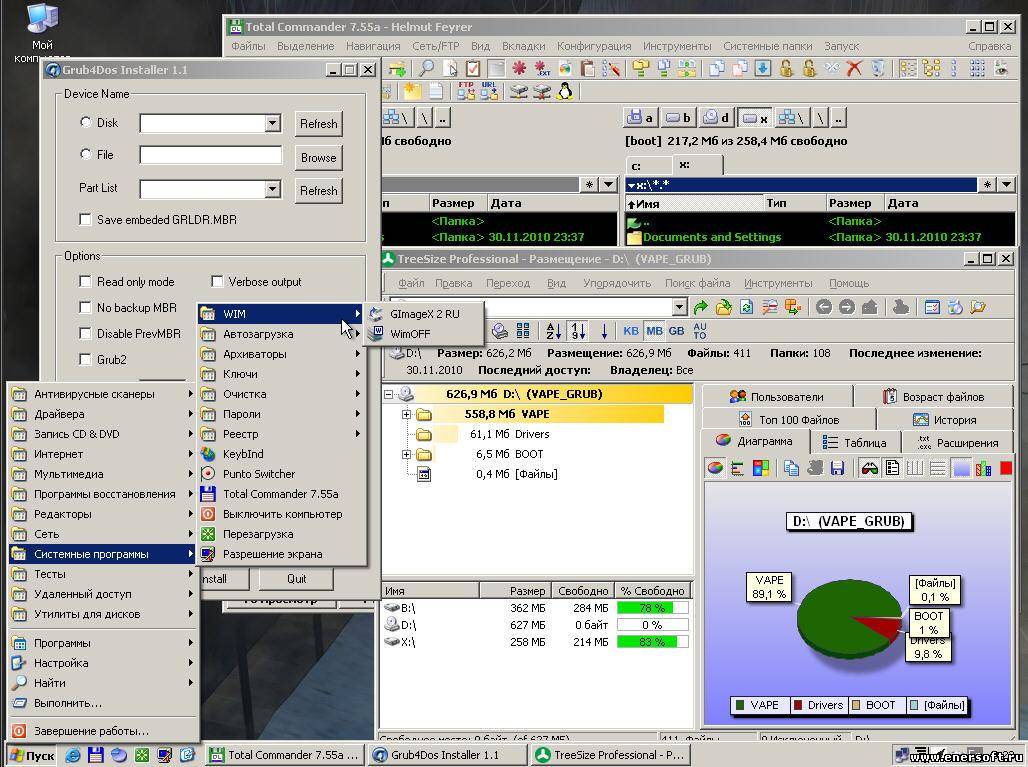The width and height of the screenshot is (1028, 767).
Task: Click the pie chart icon in TreeSize chart toolbar
Action: click(x=715, y=468)
